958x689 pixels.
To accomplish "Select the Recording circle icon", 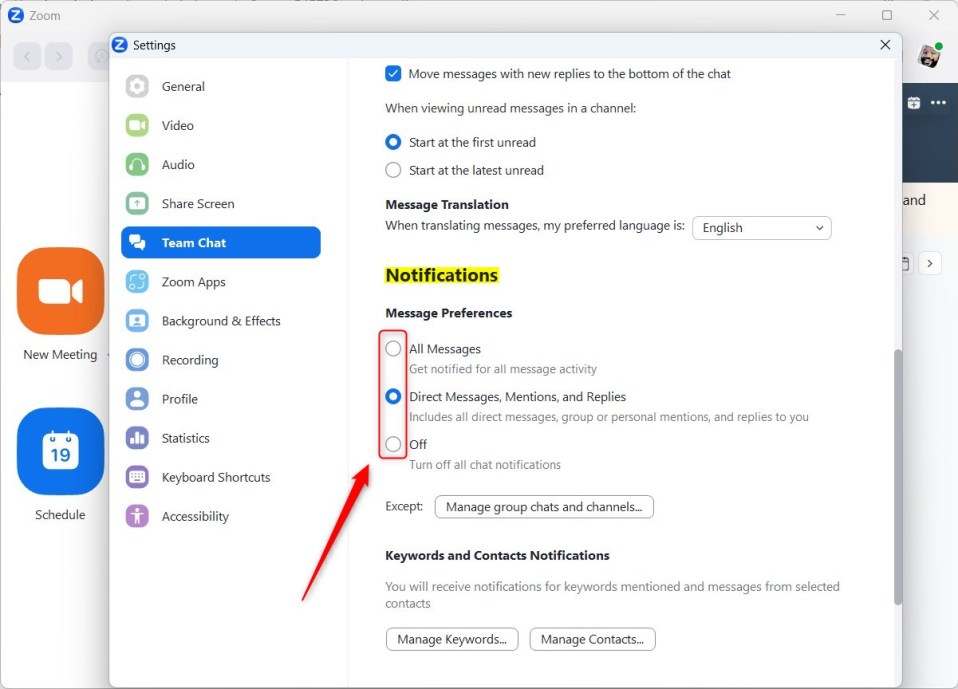I will [x=137, y=360].
